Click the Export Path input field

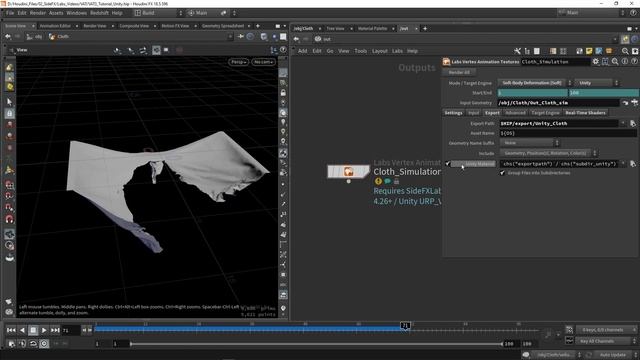(559, 123)
